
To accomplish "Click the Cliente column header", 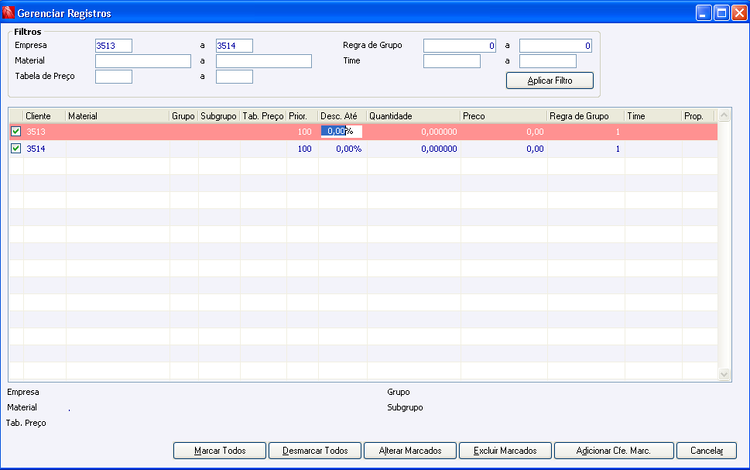I will [x=44, y=116].
